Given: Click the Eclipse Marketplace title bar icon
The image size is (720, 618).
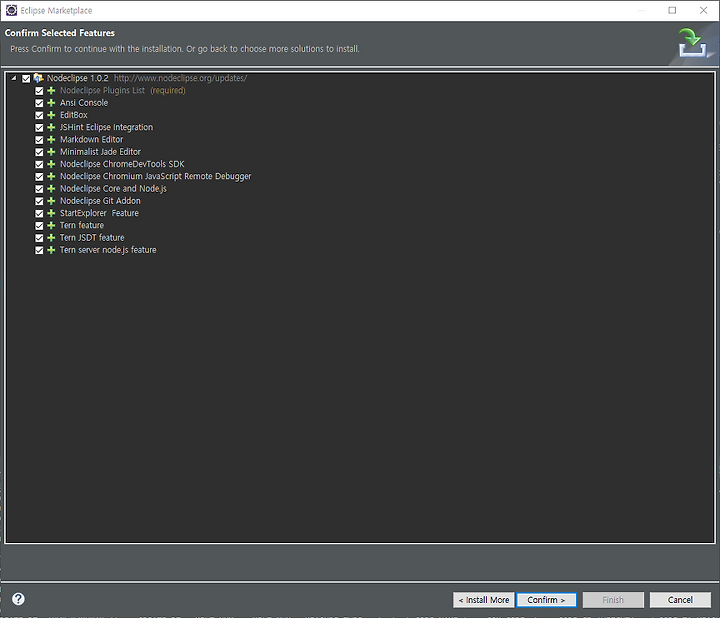Looking at the screenshot, I should 11,10.
